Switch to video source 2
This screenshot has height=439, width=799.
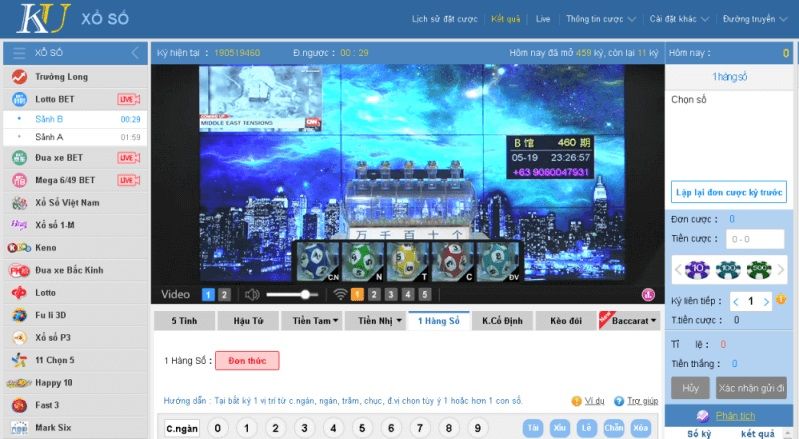click(x=224, y=294)
